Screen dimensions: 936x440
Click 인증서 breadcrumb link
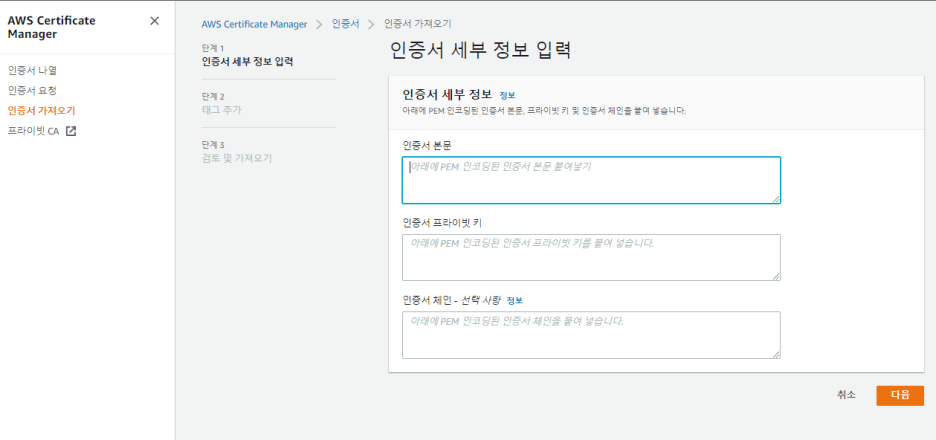(x=345, y=23)
